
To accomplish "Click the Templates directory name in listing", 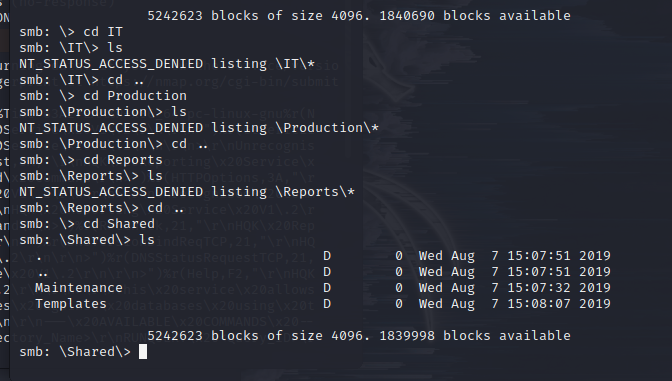I will click(71, 304).
